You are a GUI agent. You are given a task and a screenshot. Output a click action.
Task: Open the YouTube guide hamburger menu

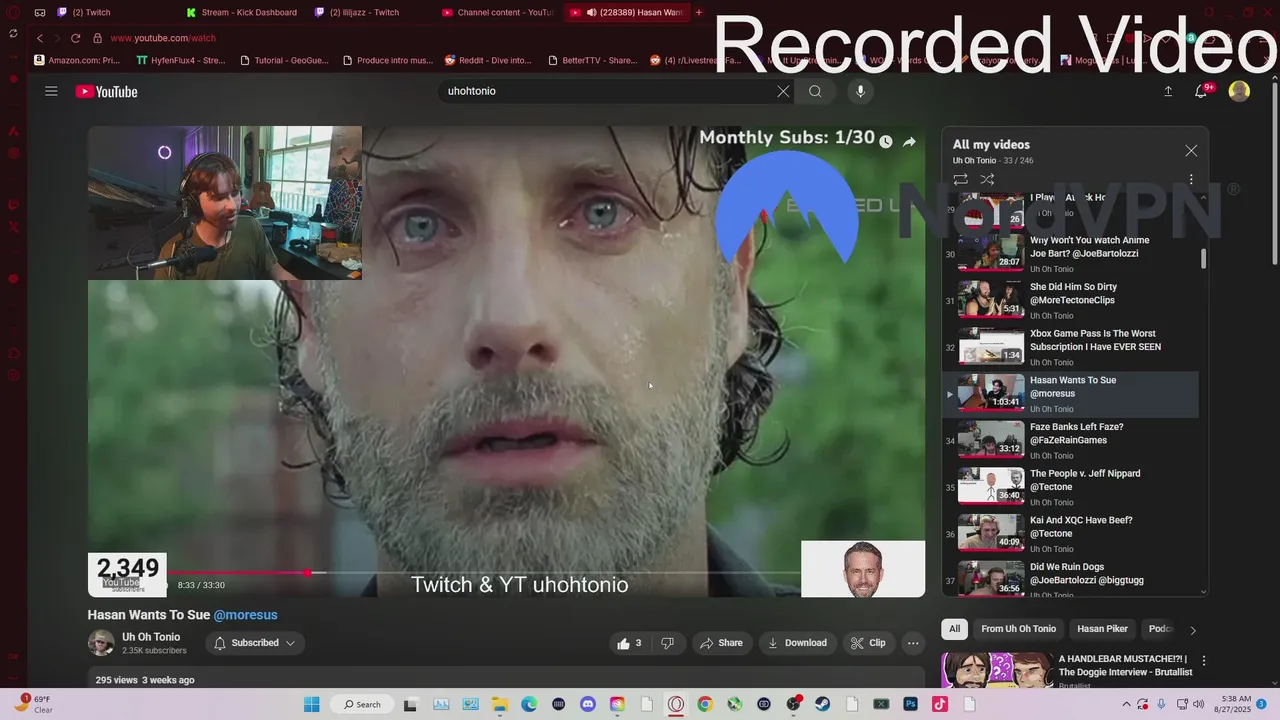coord(51,91)
